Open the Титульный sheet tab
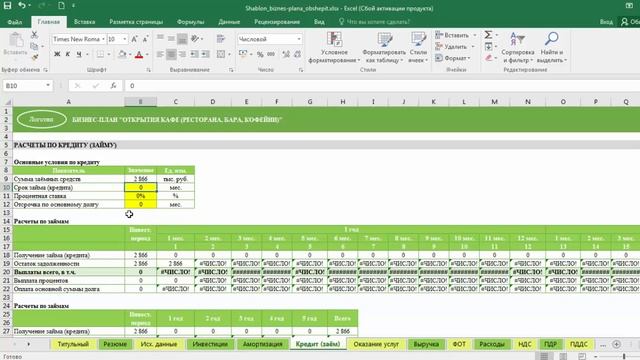 73,344
